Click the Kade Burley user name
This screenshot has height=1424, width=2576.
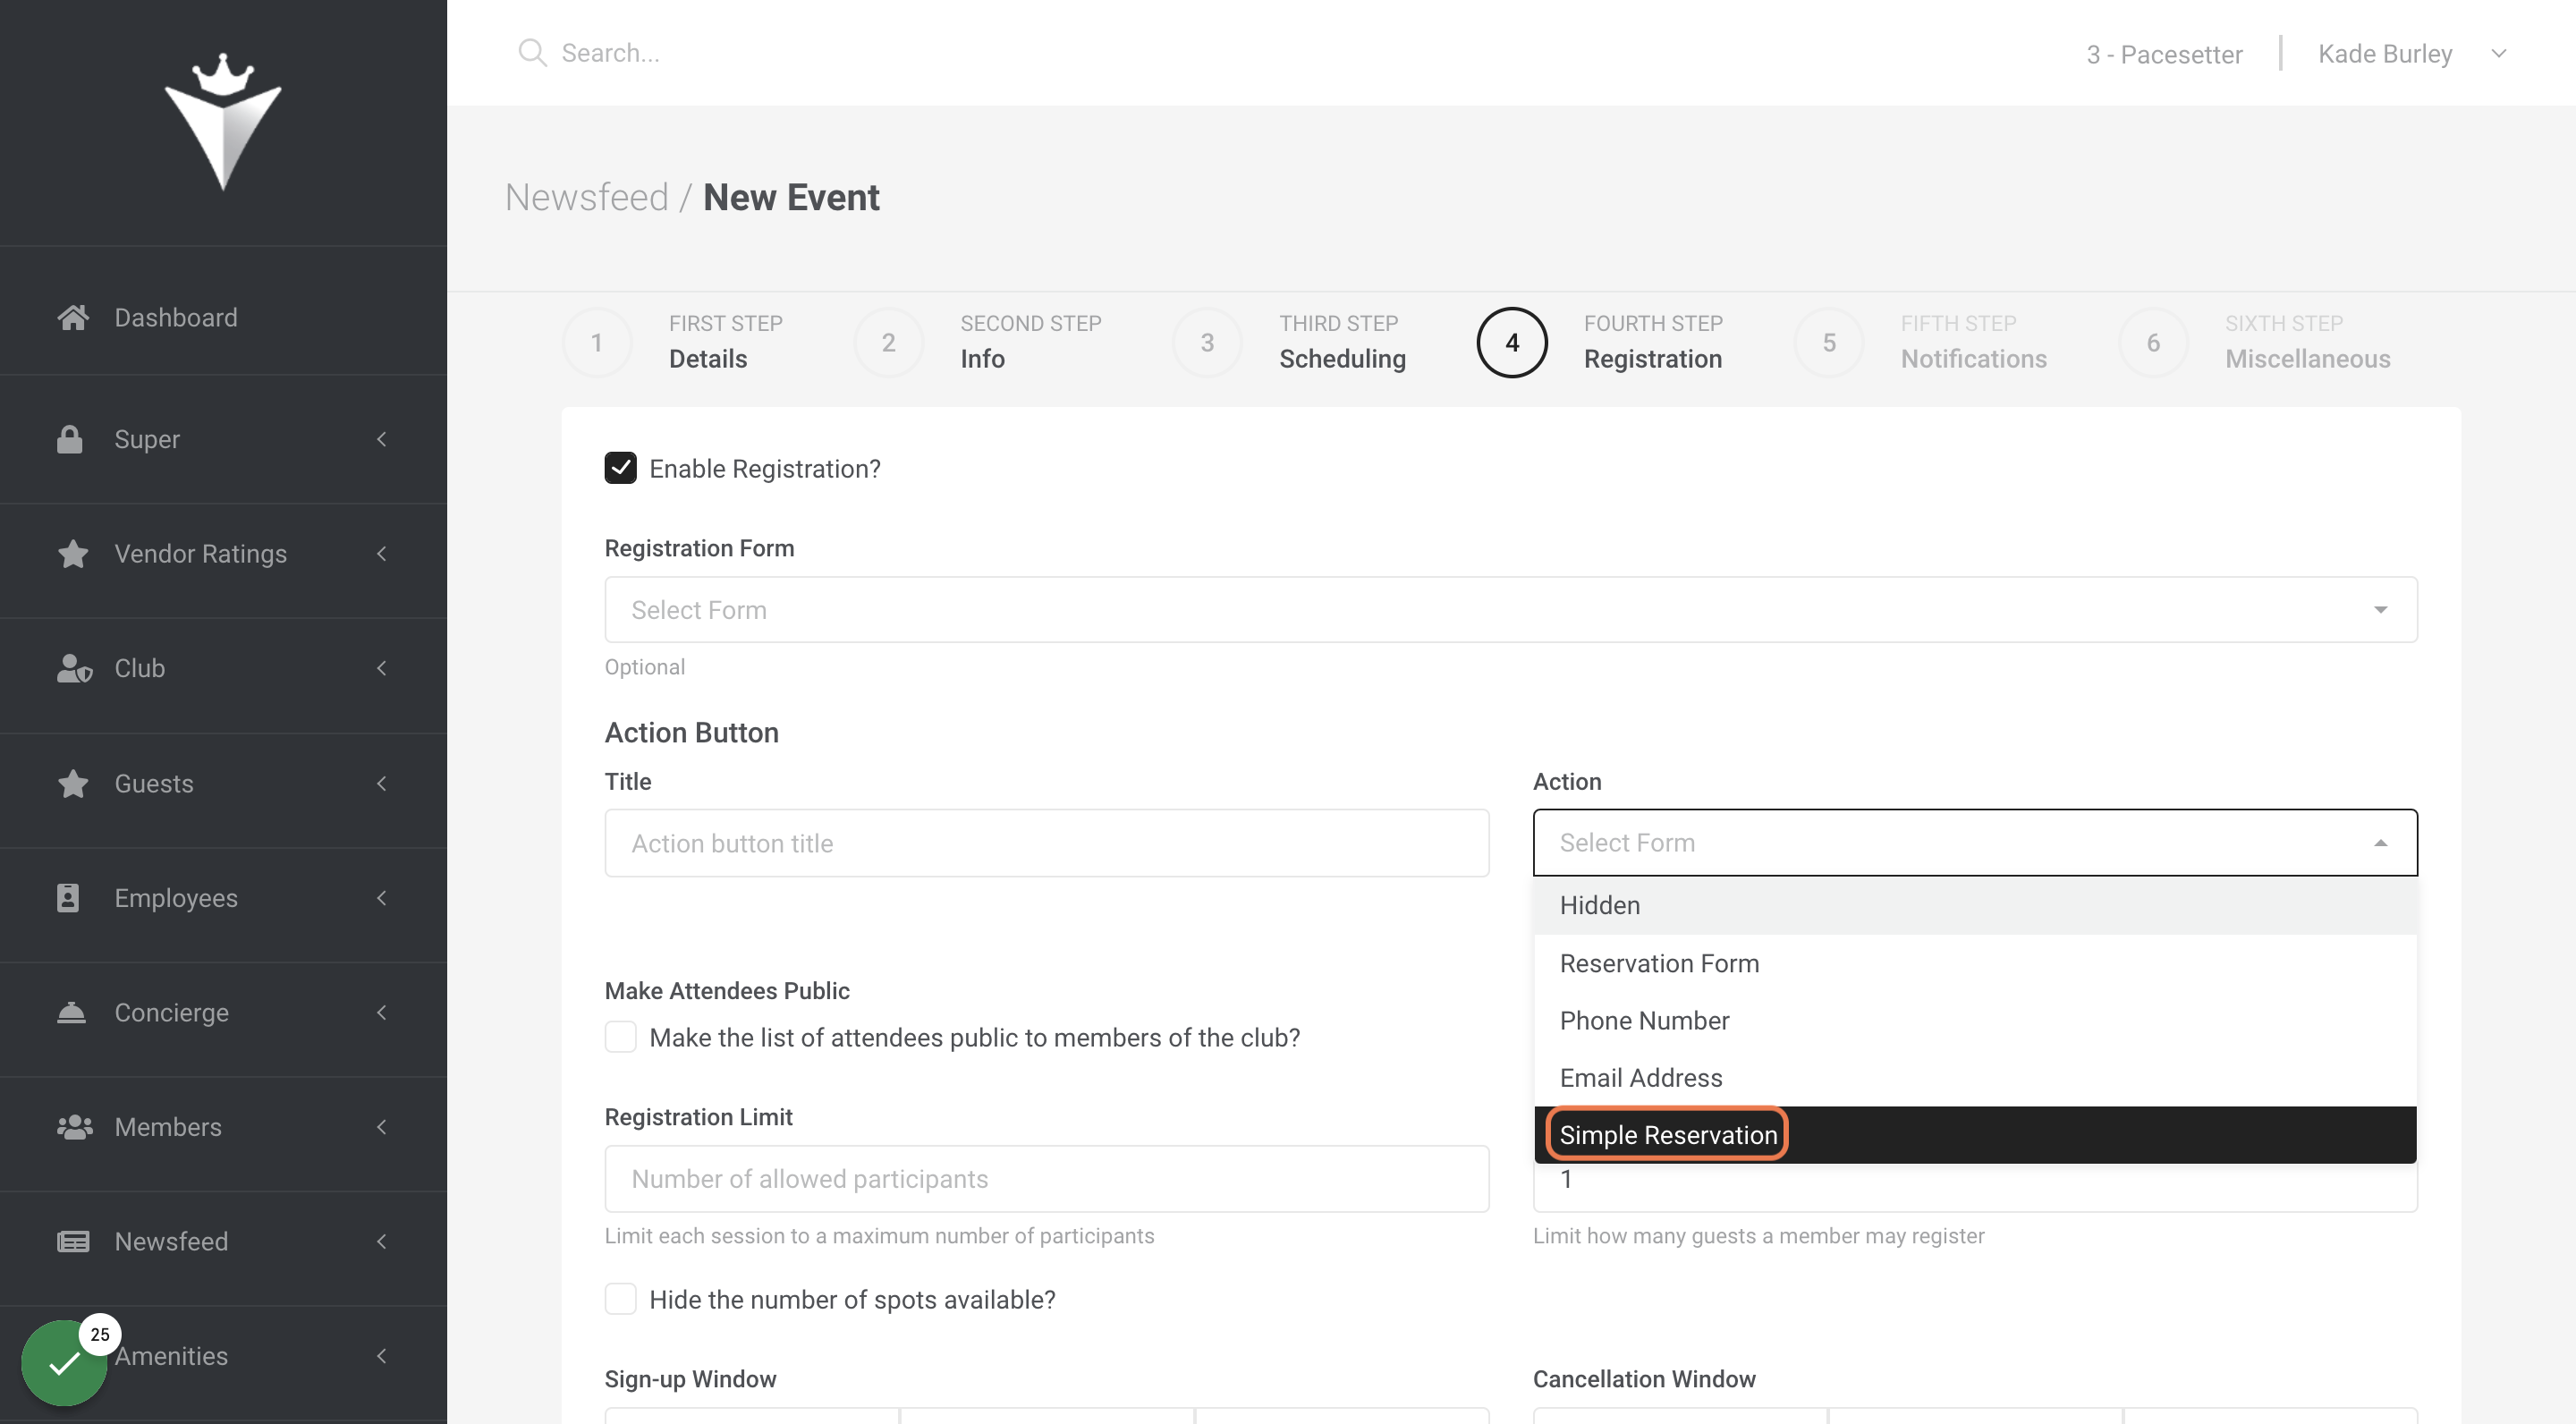pos(2385,54)
